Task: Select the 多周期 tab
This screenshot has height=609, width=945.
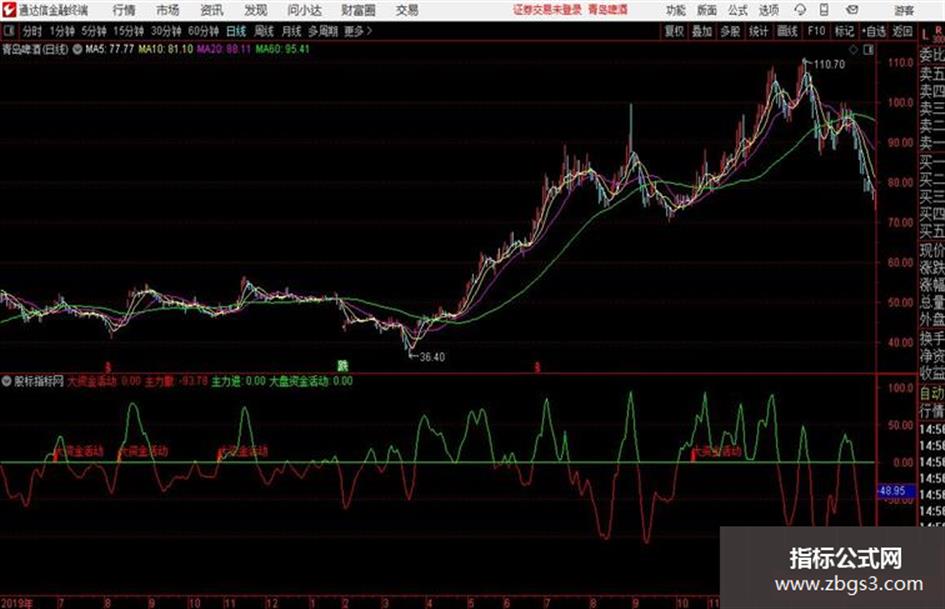Action: (x=323, y=31)
